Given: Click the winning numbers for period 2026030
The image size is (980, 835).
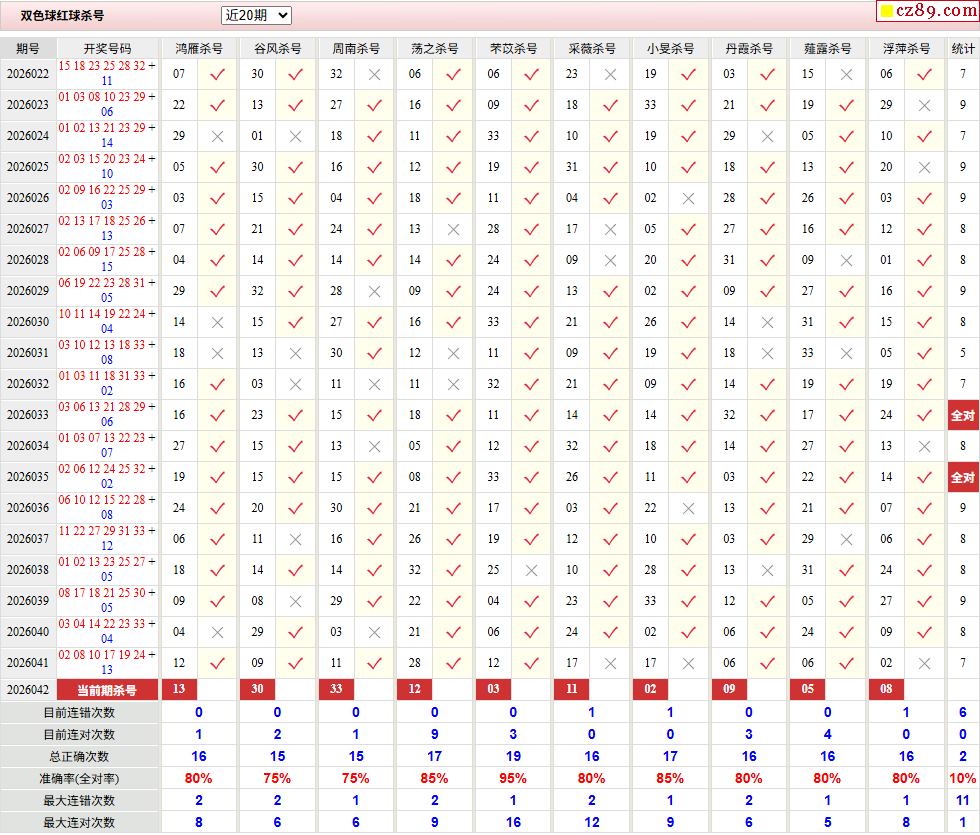Looking at the screenshot, I should (108, 321).
